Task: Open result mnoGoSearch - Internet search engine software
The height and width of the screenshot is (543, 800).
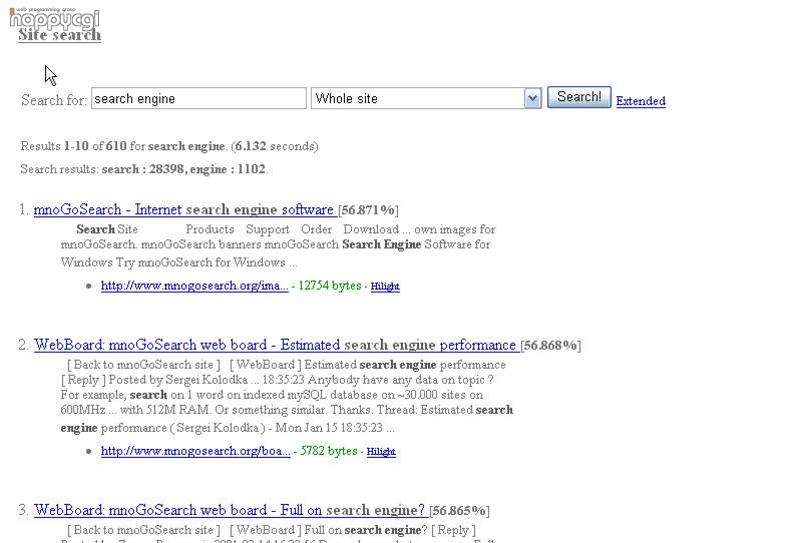Action: (x=184, y=210)
